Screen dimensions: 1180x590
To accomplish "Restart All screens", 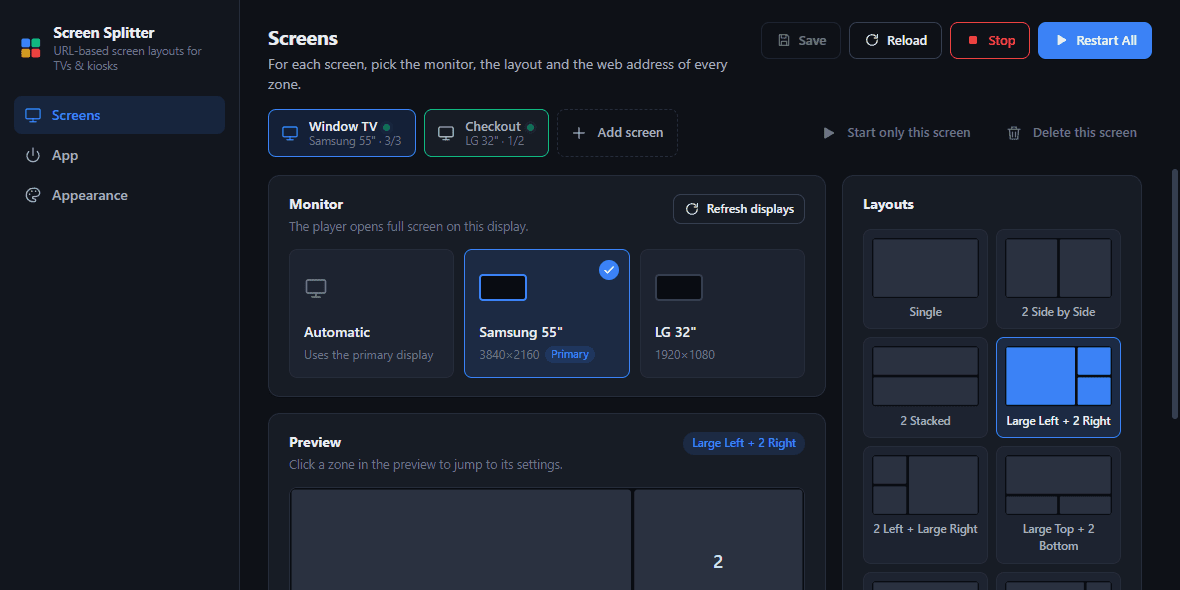I will (1095, 41).
